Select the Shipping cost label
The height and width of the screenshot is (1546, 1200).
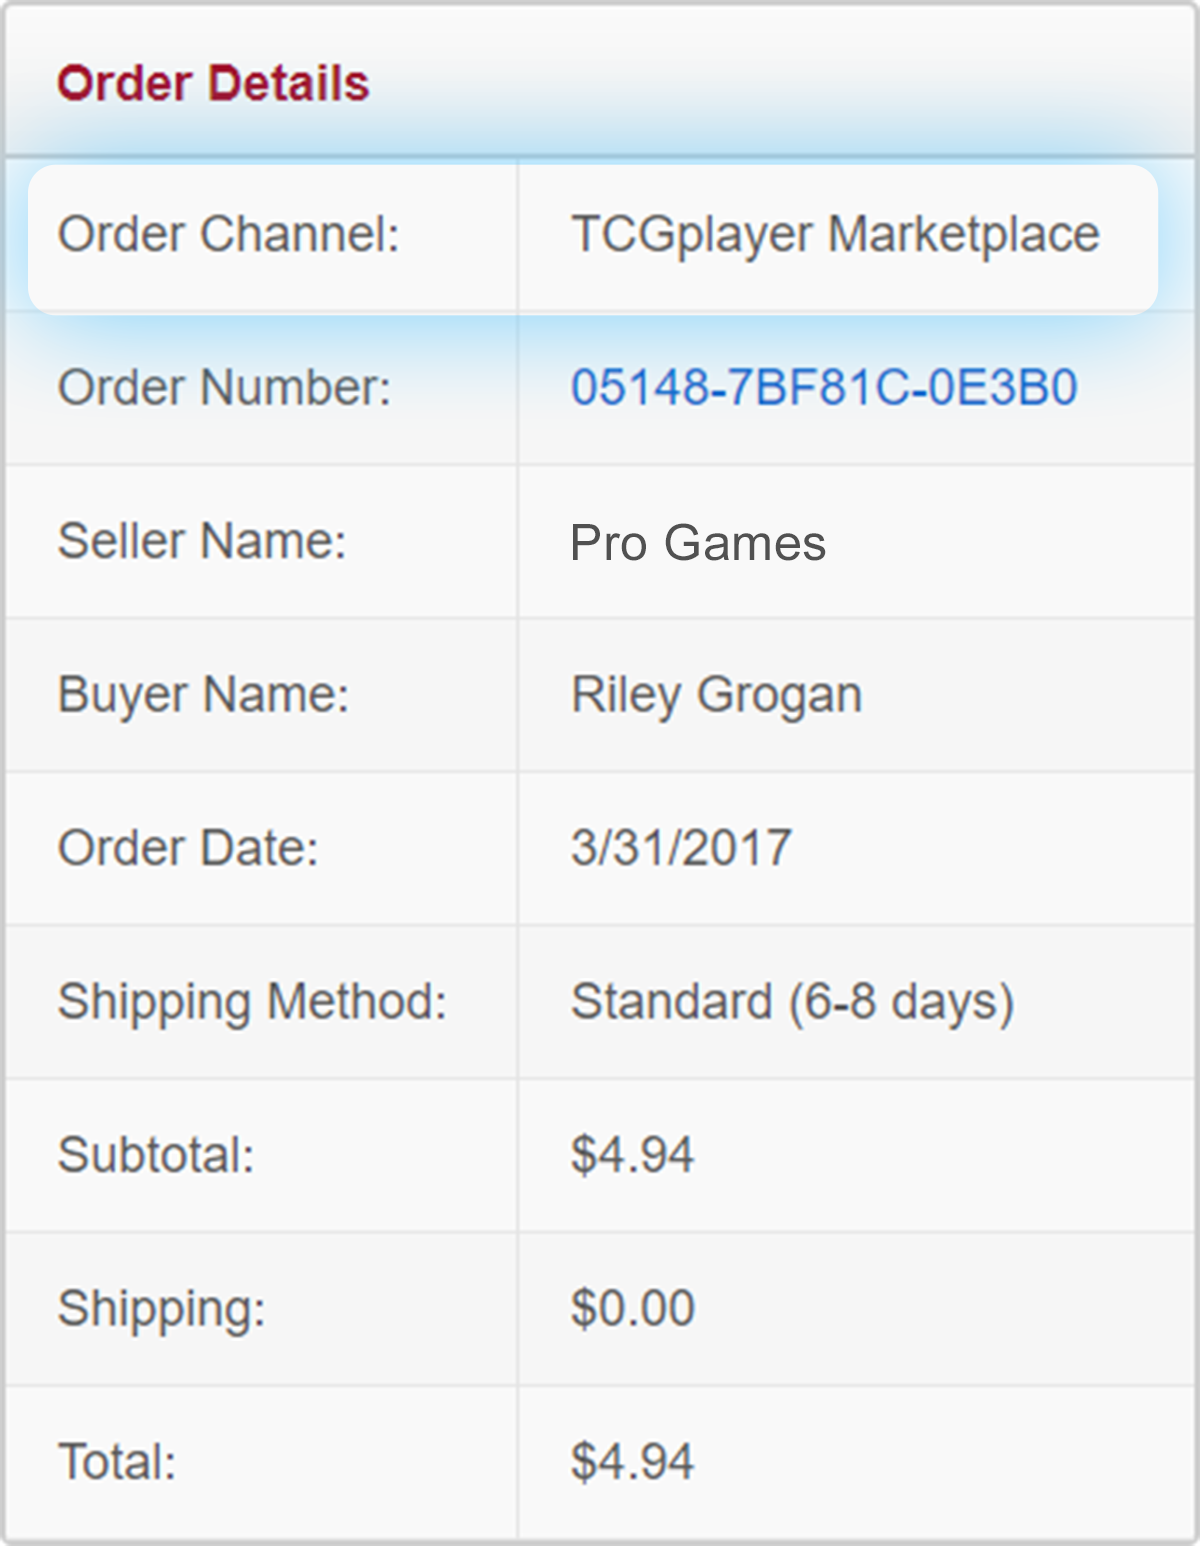tap(162, 1310)
